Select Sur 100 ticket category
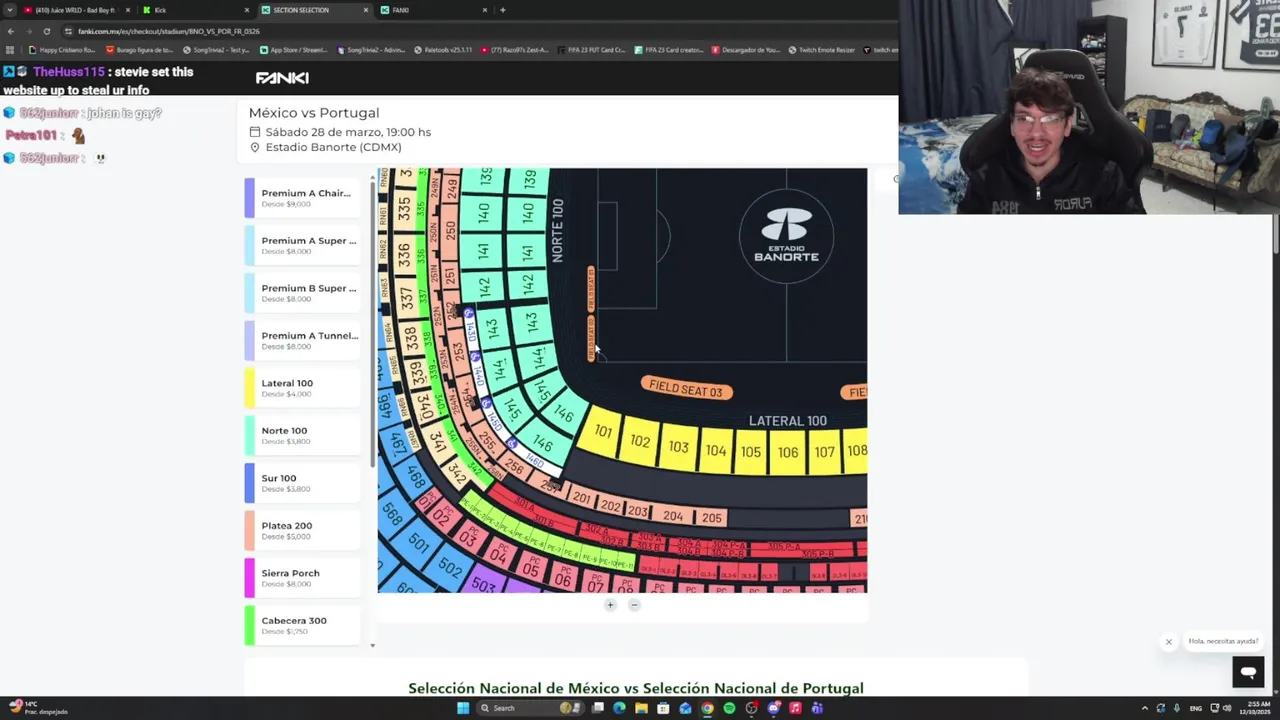This screenshot has height=720, width=1280. tap(302, 483)
